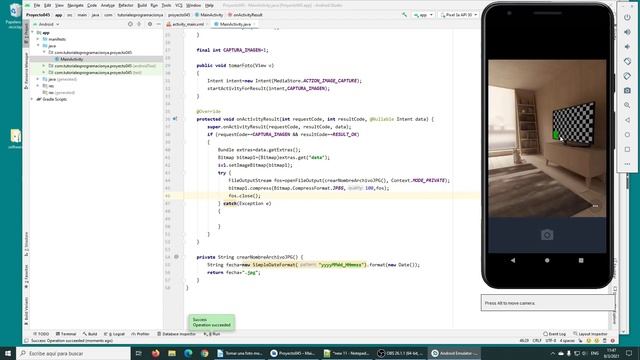The image size is (640, 360).
Task: Click the Project panel locate-file target icon
Action: click(130, 24)
